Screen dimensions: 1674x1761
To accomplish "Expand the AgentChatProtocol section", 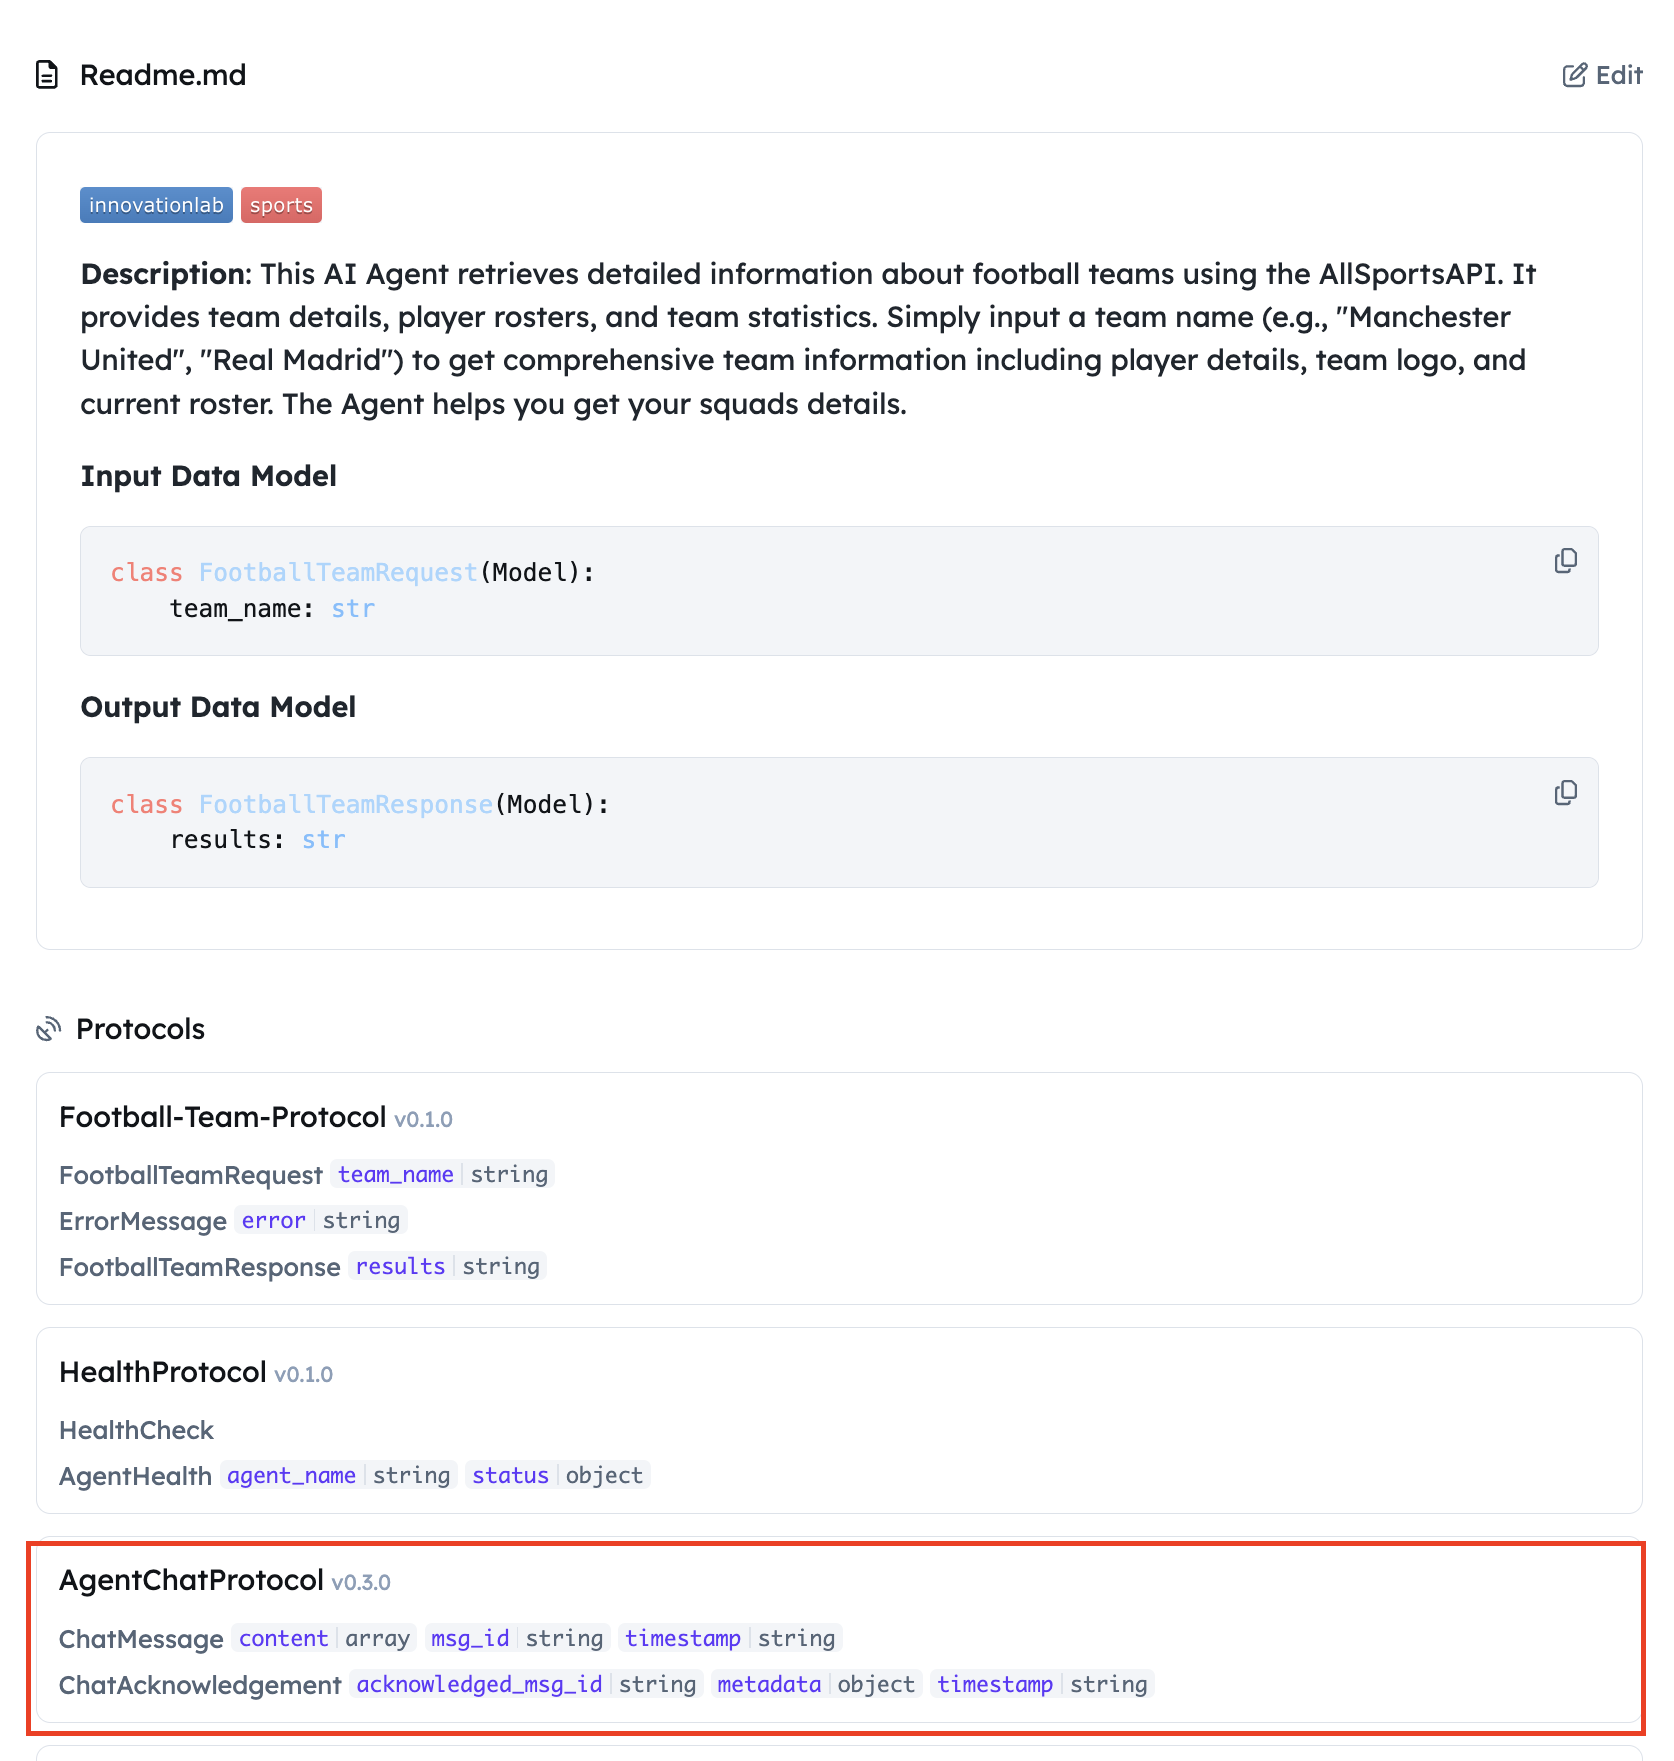I will pyautogui.click(x=192, y=1580).
